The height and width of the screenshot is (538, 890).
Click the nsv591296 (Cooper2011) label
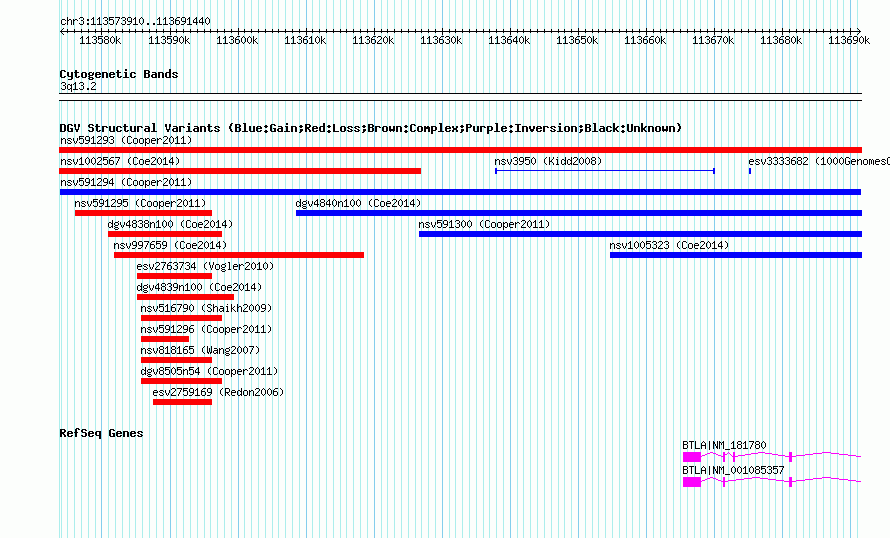(207, 329)
